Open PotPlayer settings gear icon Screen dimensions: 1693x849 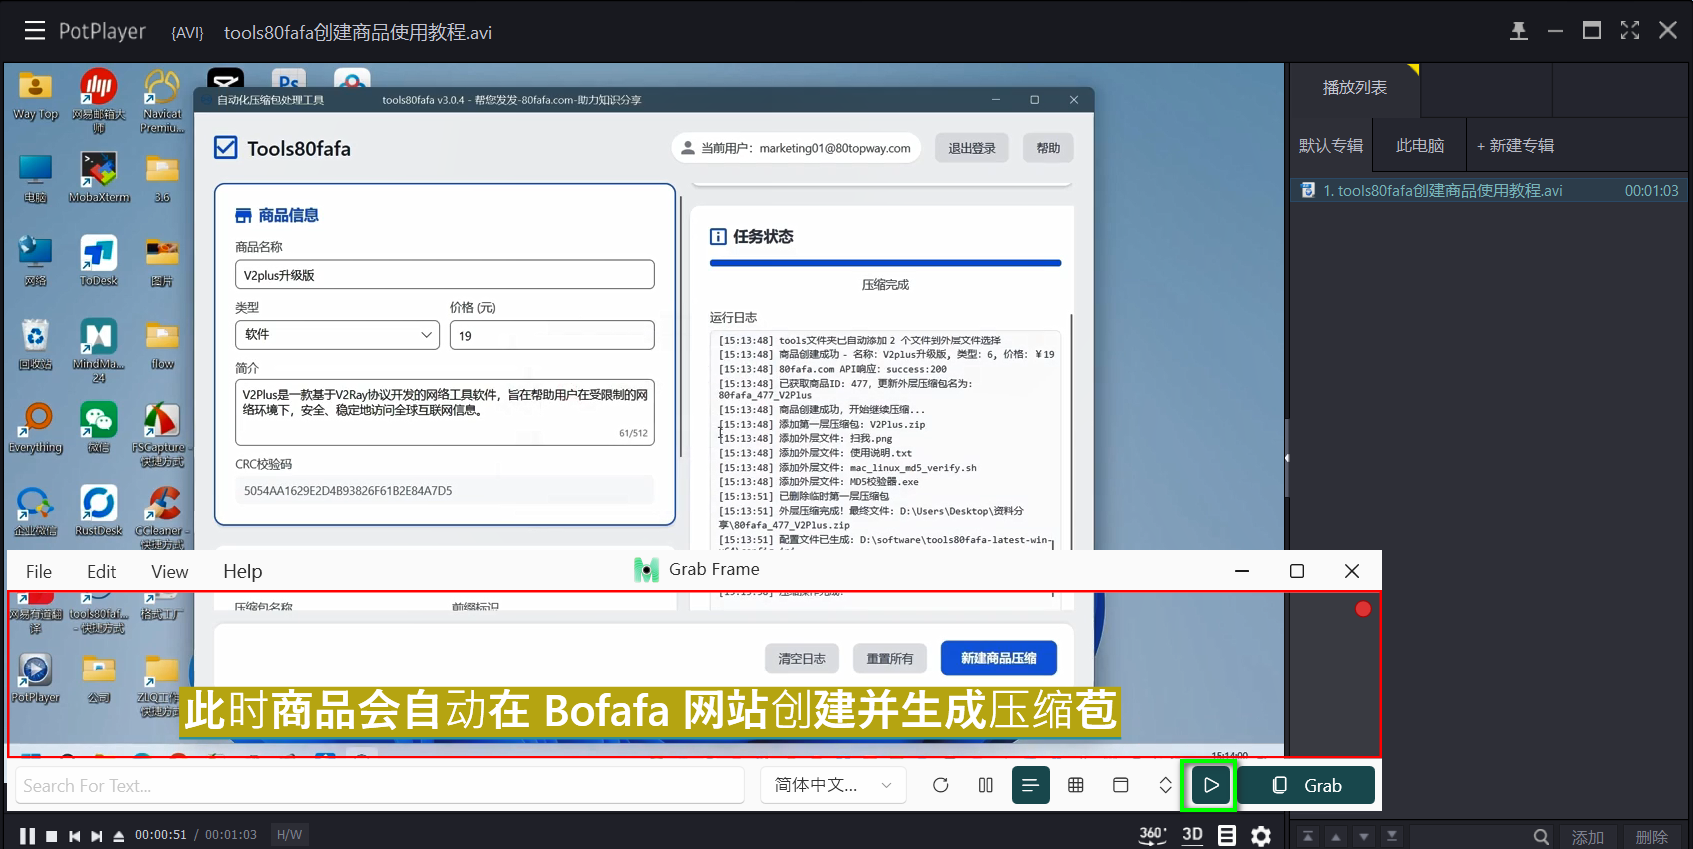tap(1261, 835)
